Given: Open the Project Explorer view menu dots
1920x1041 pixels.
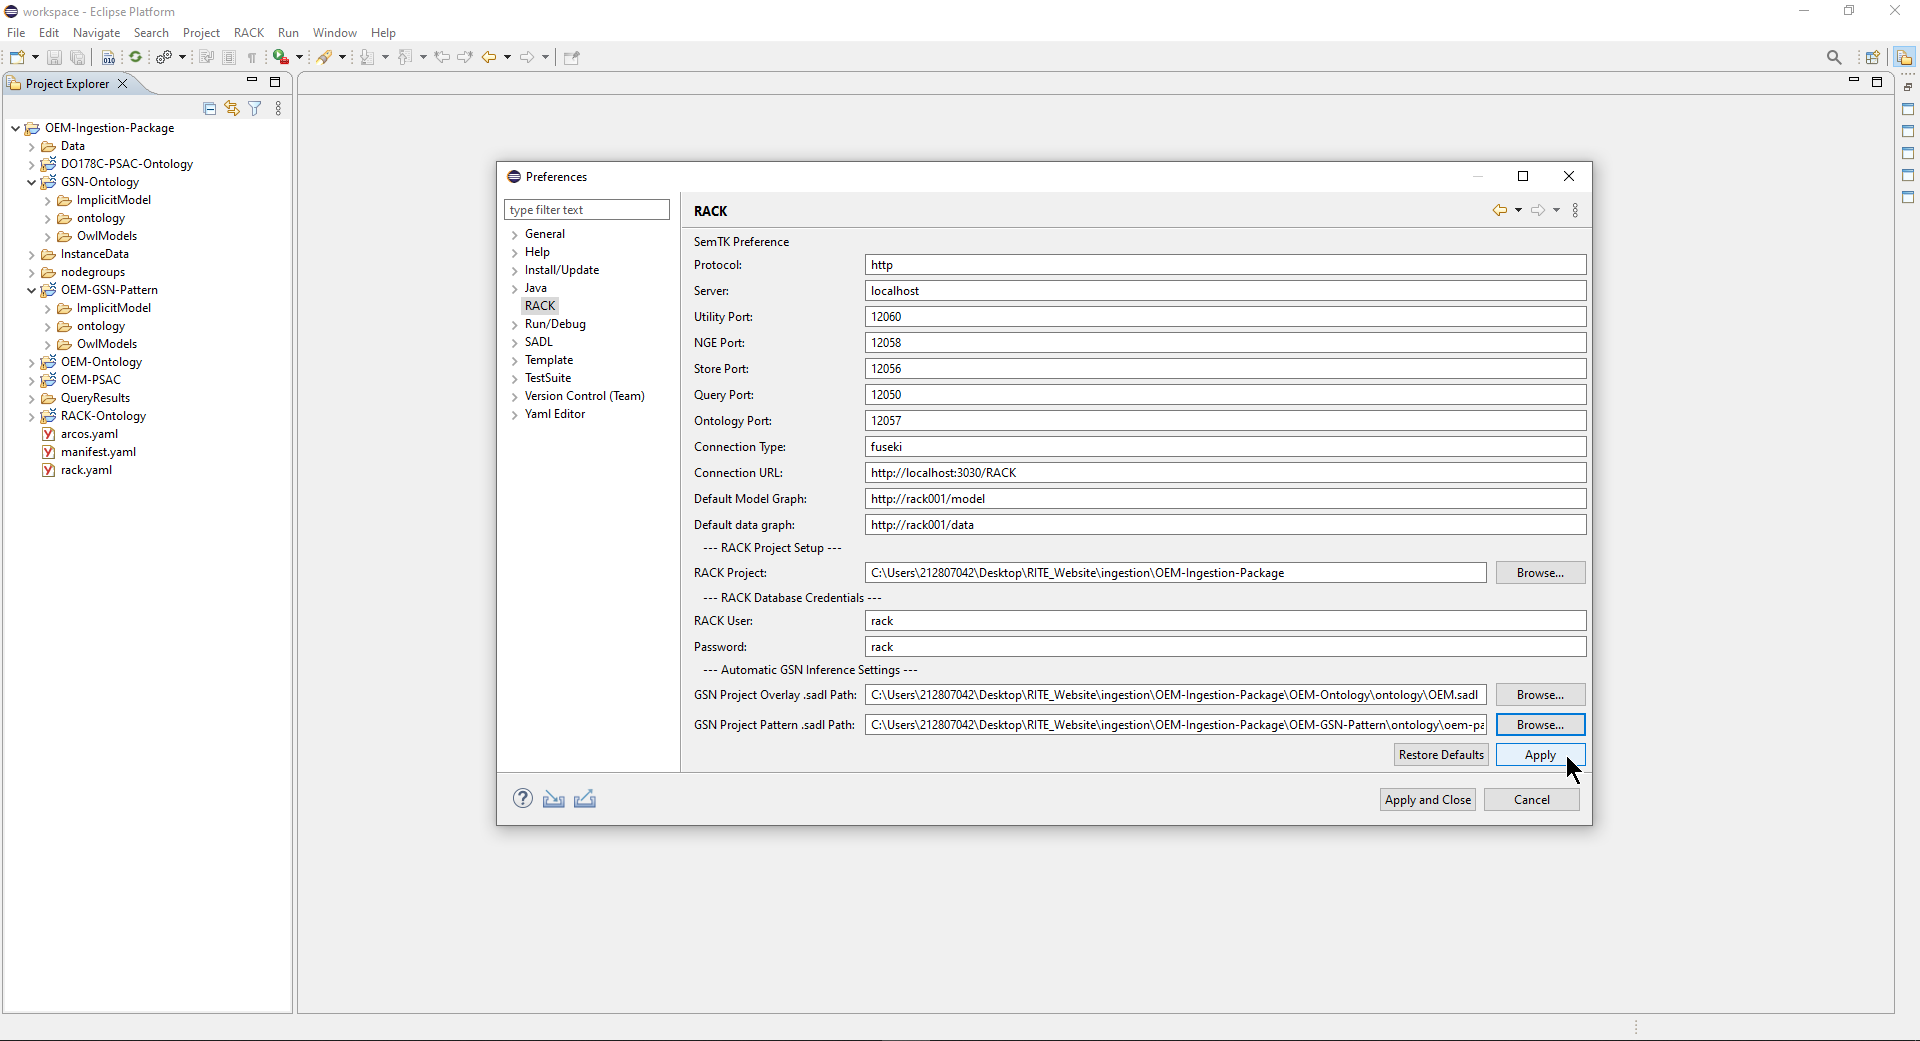Looking at the screenshot, I should tap(278, 108).
